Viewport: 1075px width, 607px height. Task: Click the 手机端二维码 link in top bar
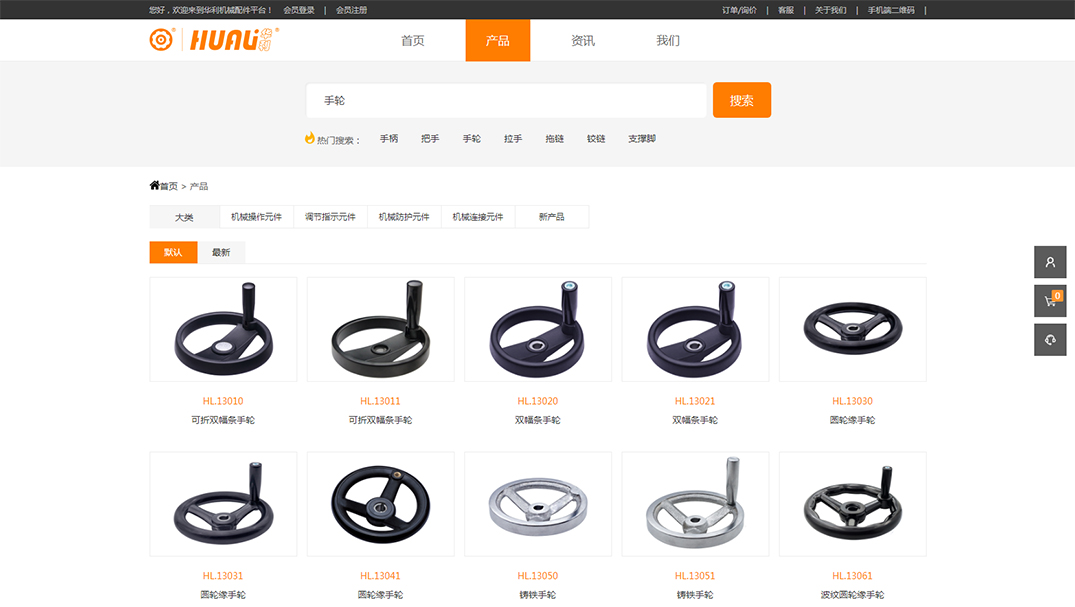coord(890,10)
